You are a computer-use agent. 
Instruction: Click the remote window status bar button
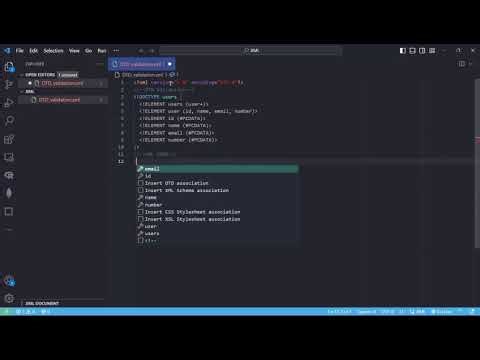pos(5,312)
